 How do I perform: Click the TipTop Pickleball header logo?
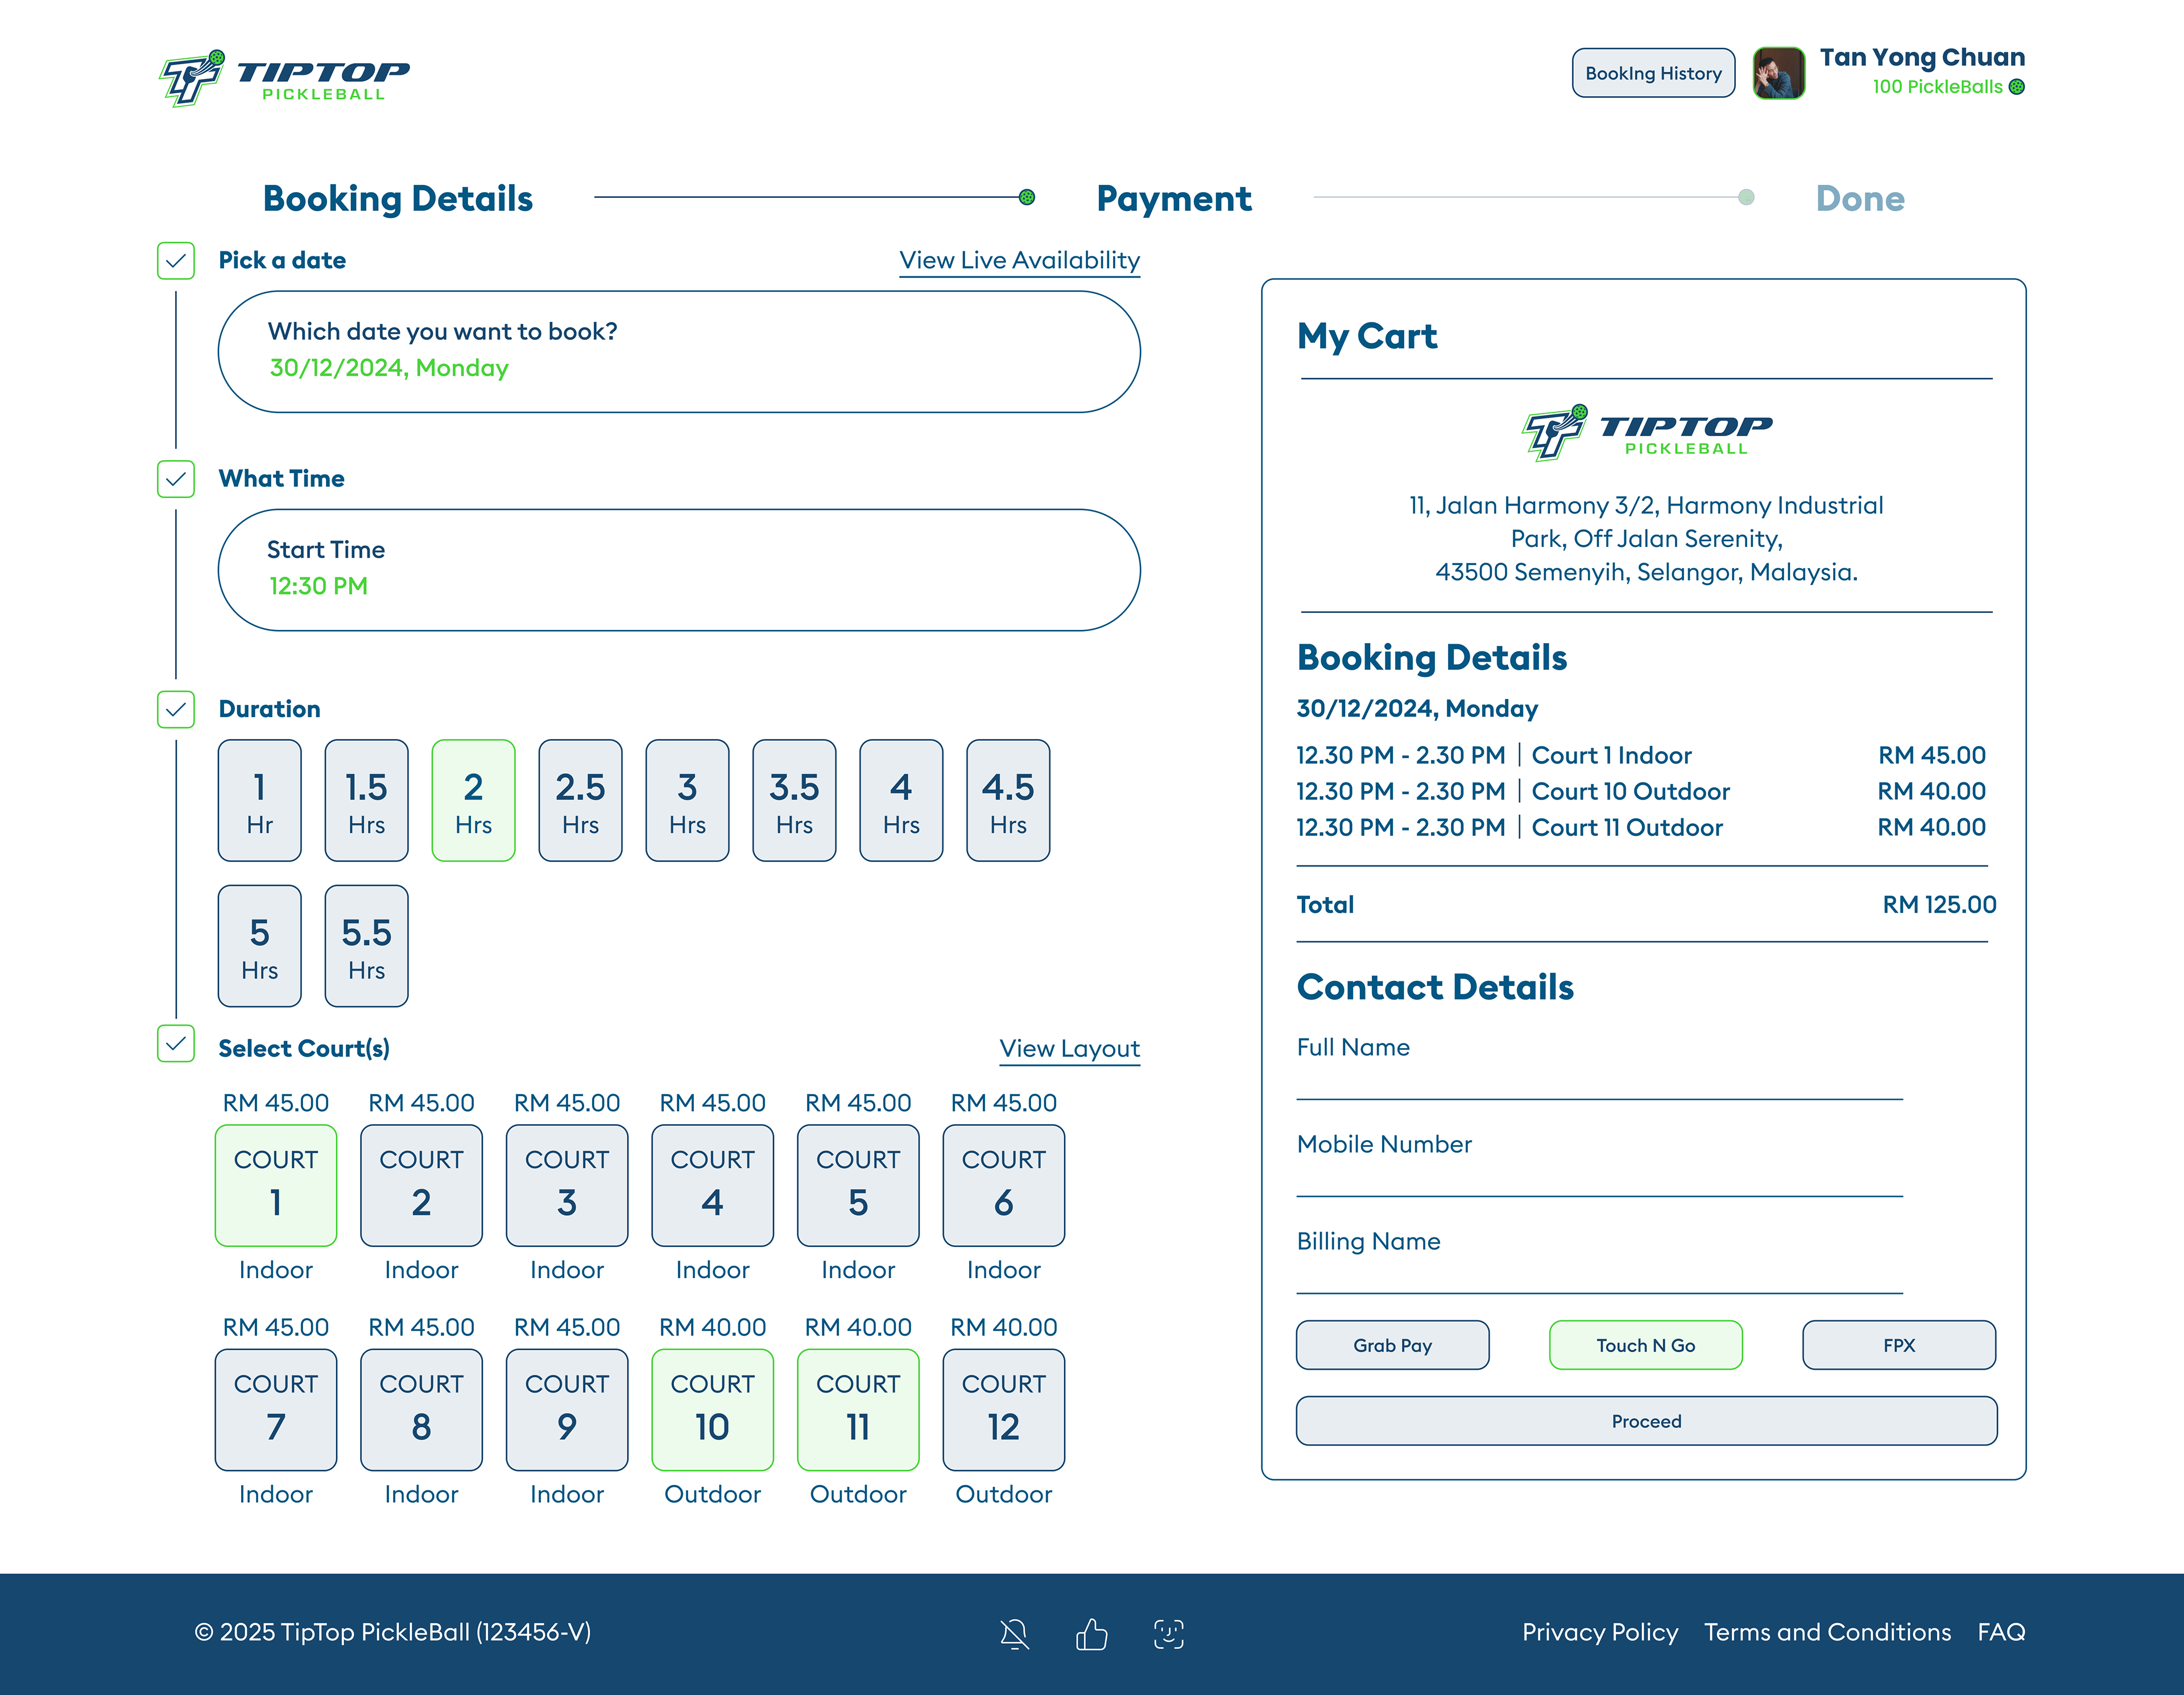click(x=284, y=78)
